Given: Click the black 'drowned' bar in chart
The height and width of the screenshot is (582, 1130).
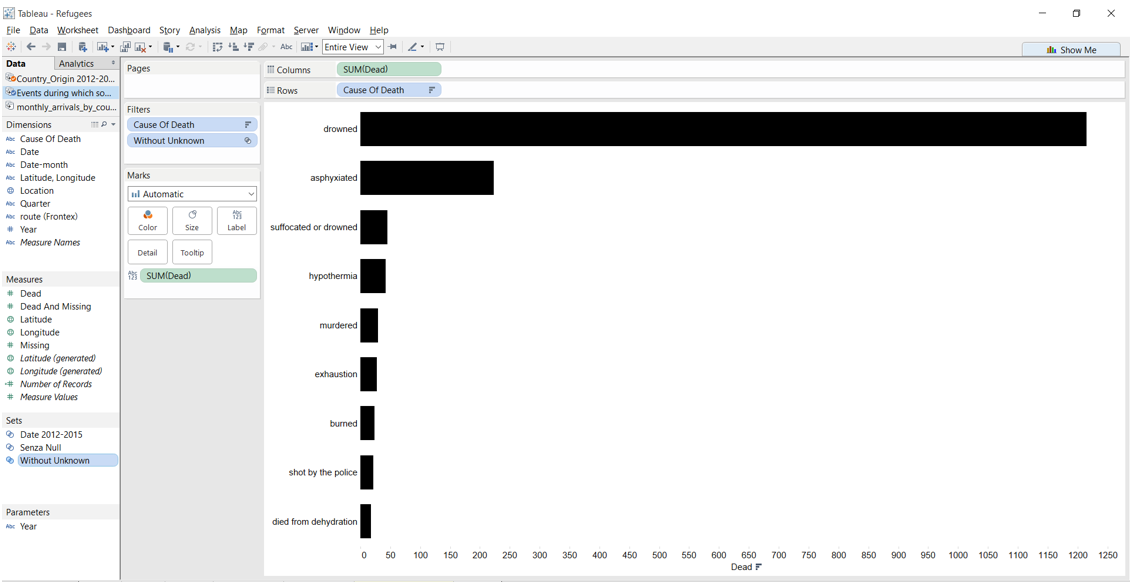Looking at the screenshot, I should click(723, 129).
